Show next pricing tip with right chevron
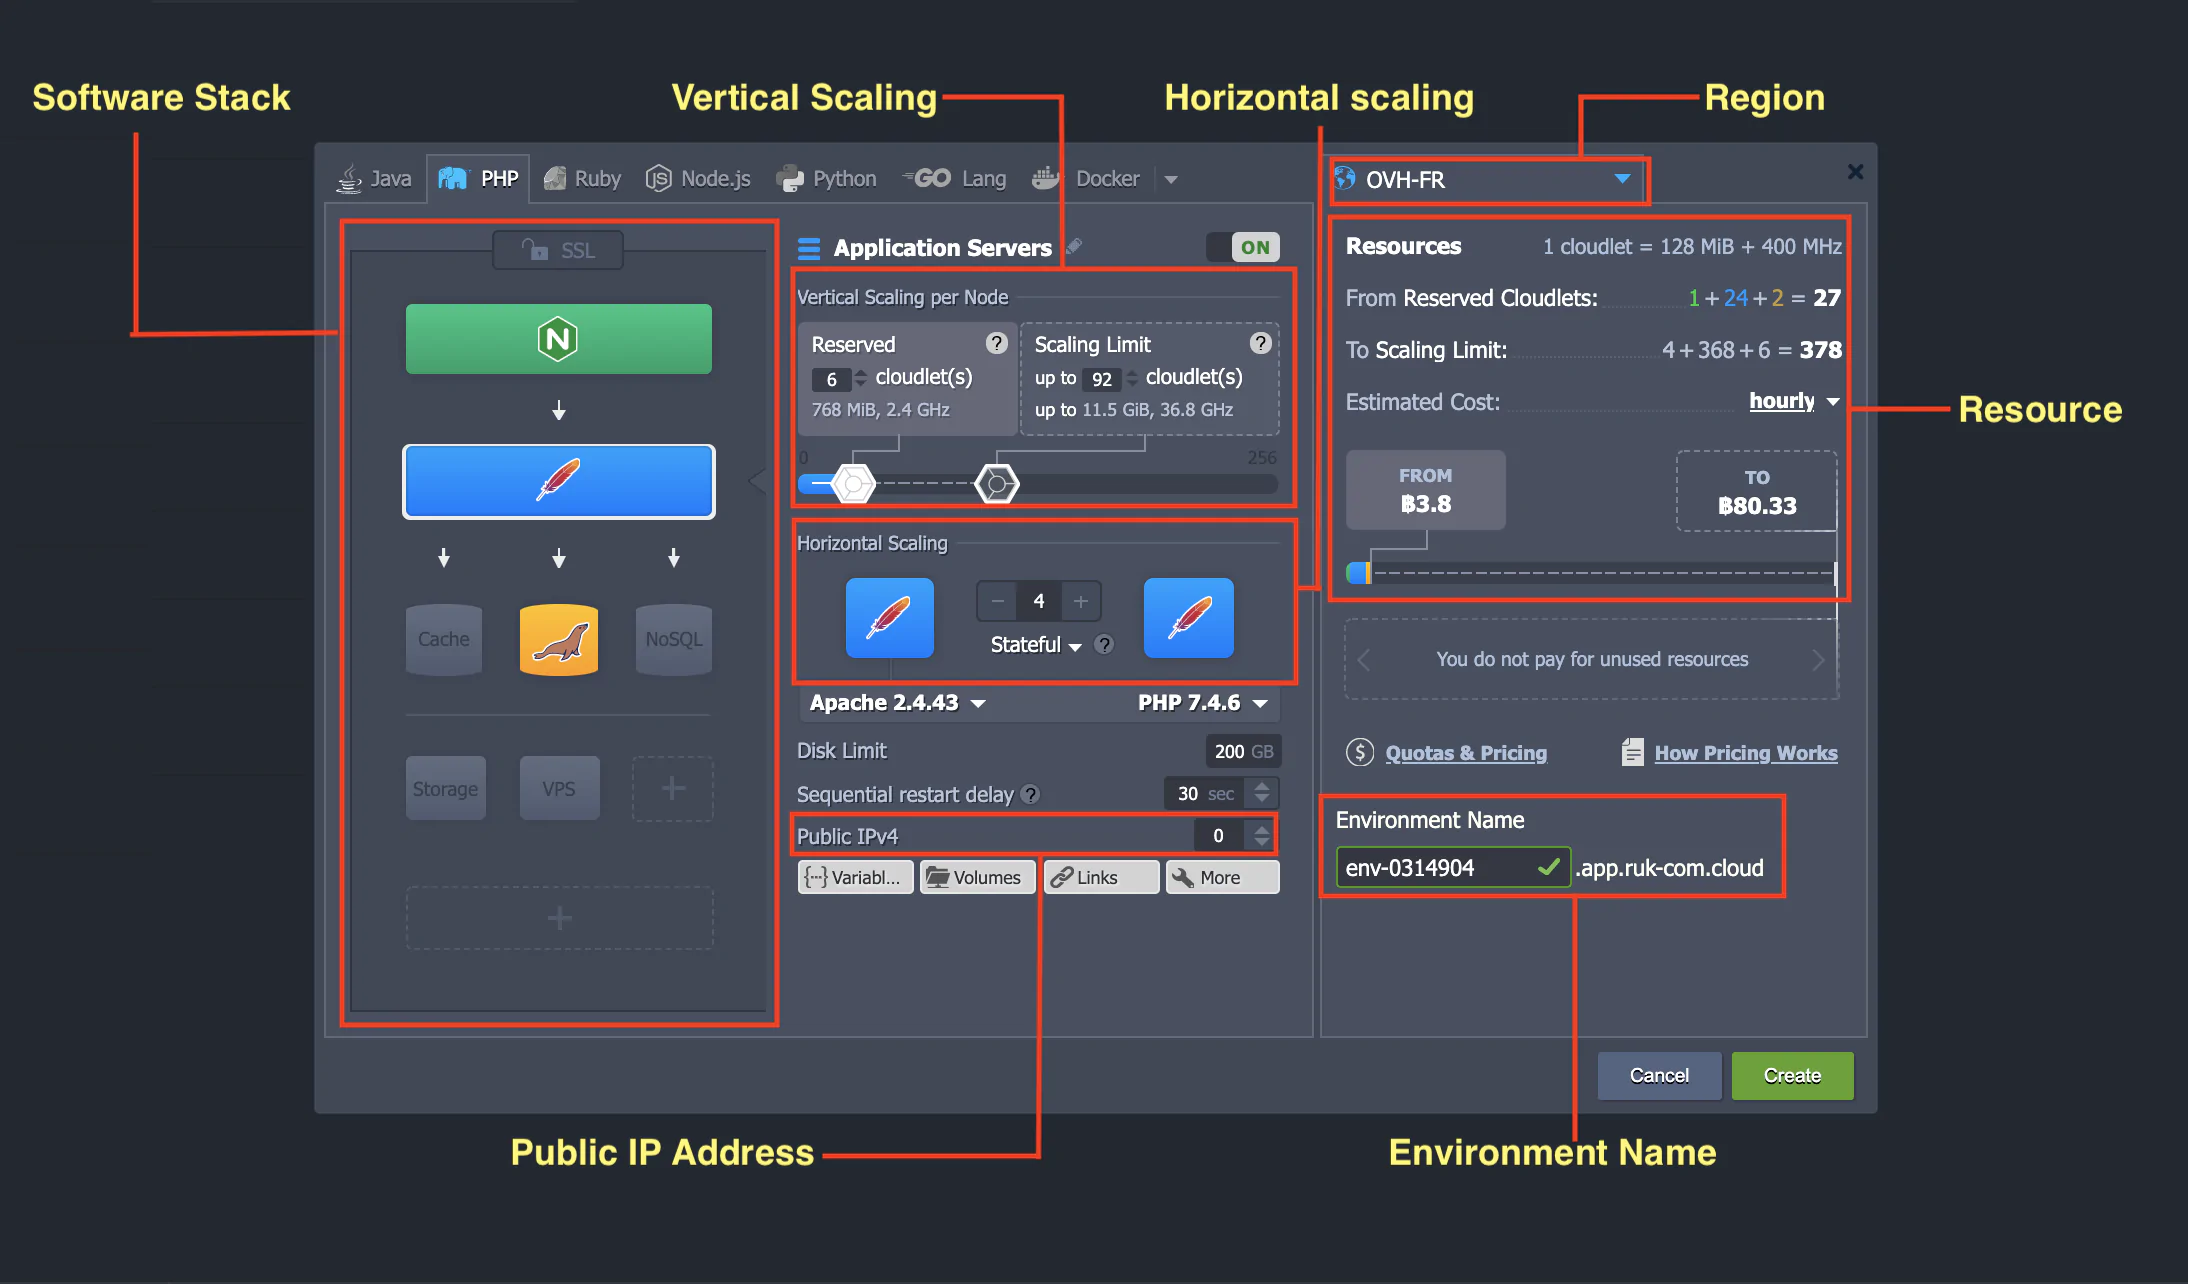The image size is (2188, 1284). 1818,659
